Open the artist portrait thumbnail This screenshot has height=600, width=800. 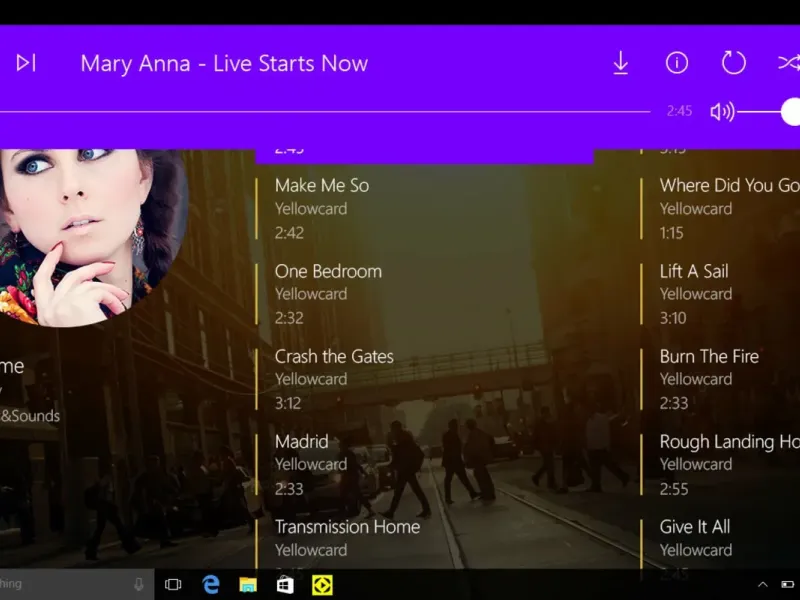point(92,237)
